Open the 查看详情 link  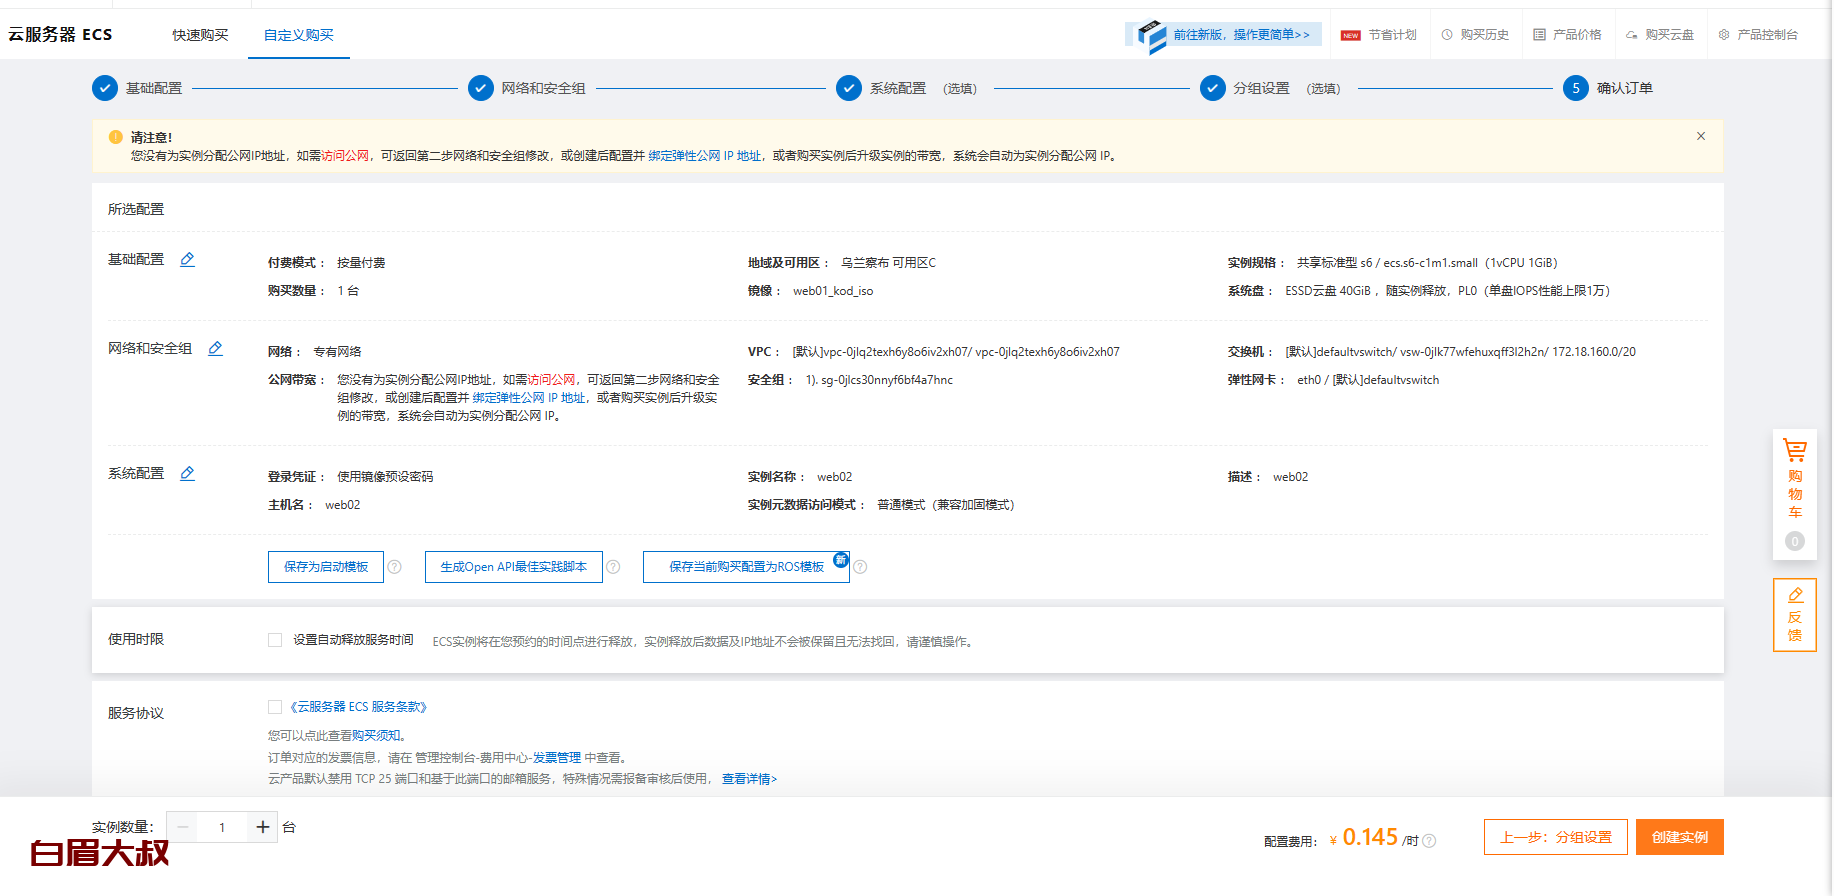click(x=749, y=779)
